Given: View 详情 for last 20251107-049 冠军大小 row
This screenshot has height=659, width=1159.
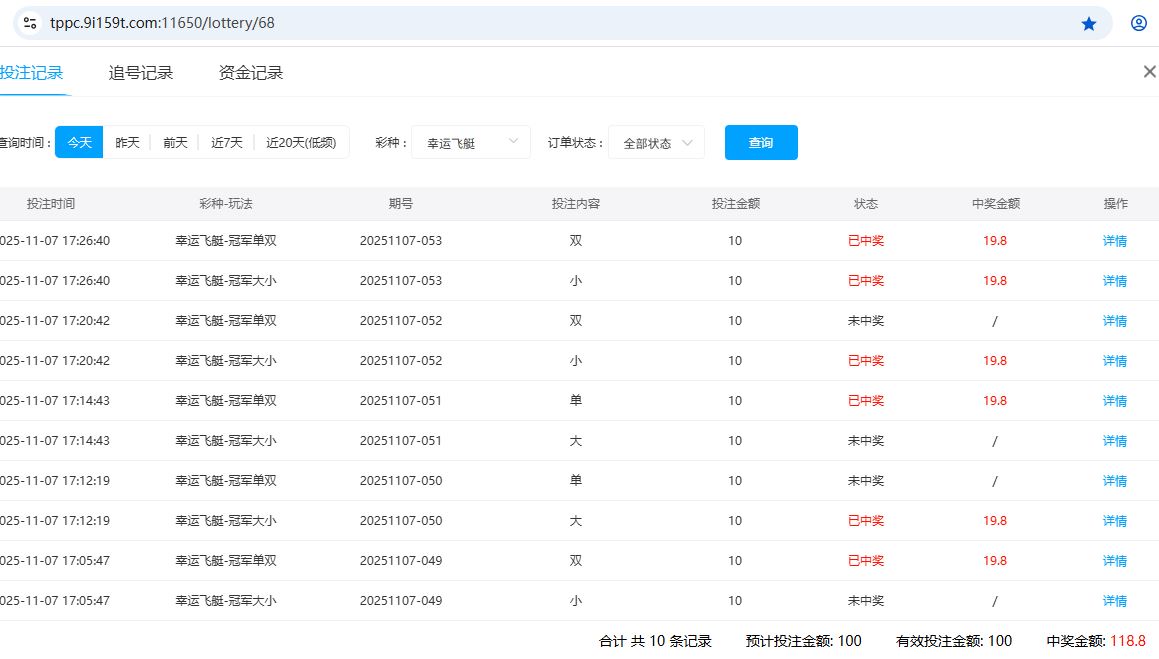Looking at the screenshot, I should click(1114, 601).
